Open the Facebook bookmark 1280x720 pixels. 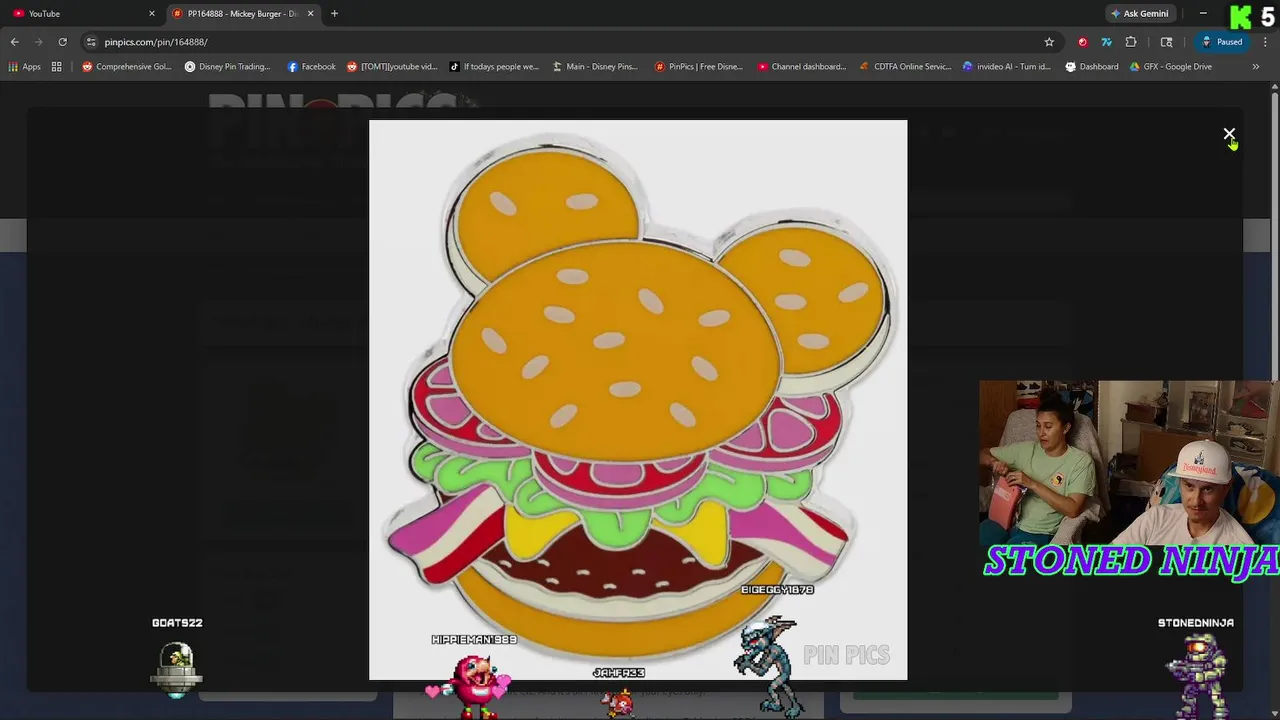pos(311,67)
